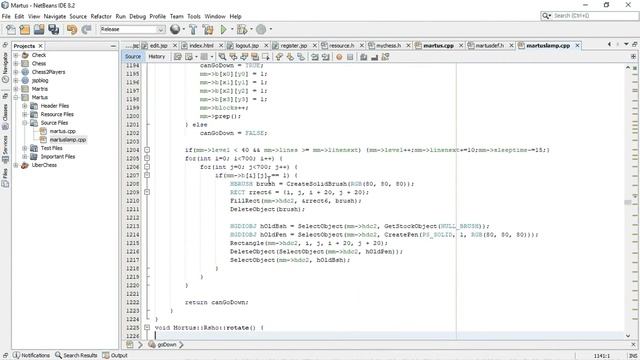Click the Profile Project round icon

[261, 29]
